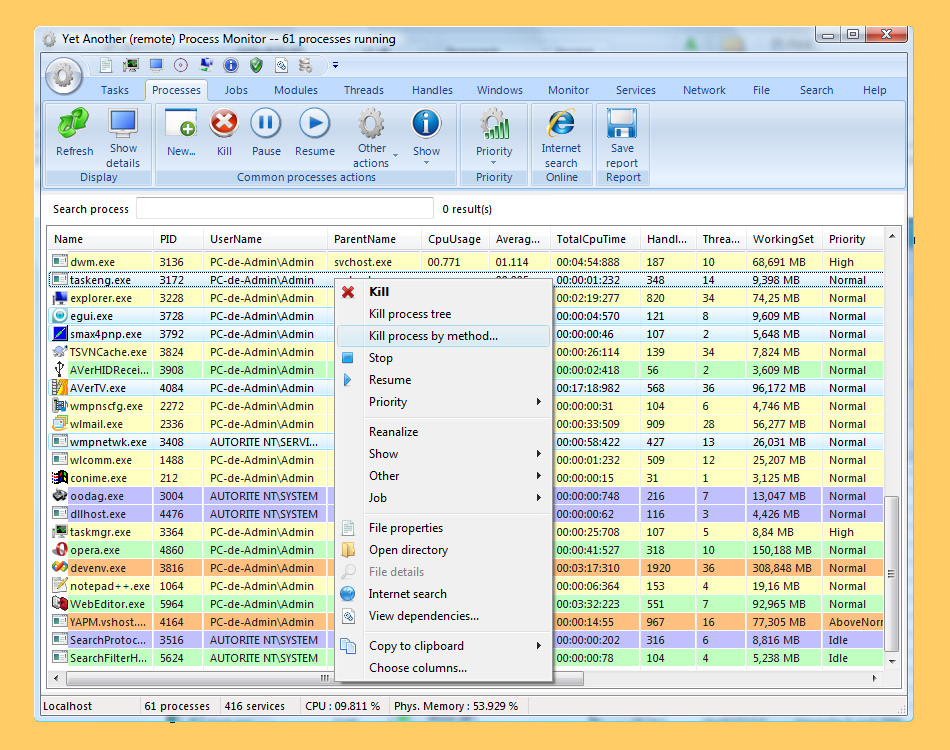Click the horizontal scrollbar right arrow

pyautogui.click(x=874, y=679)
